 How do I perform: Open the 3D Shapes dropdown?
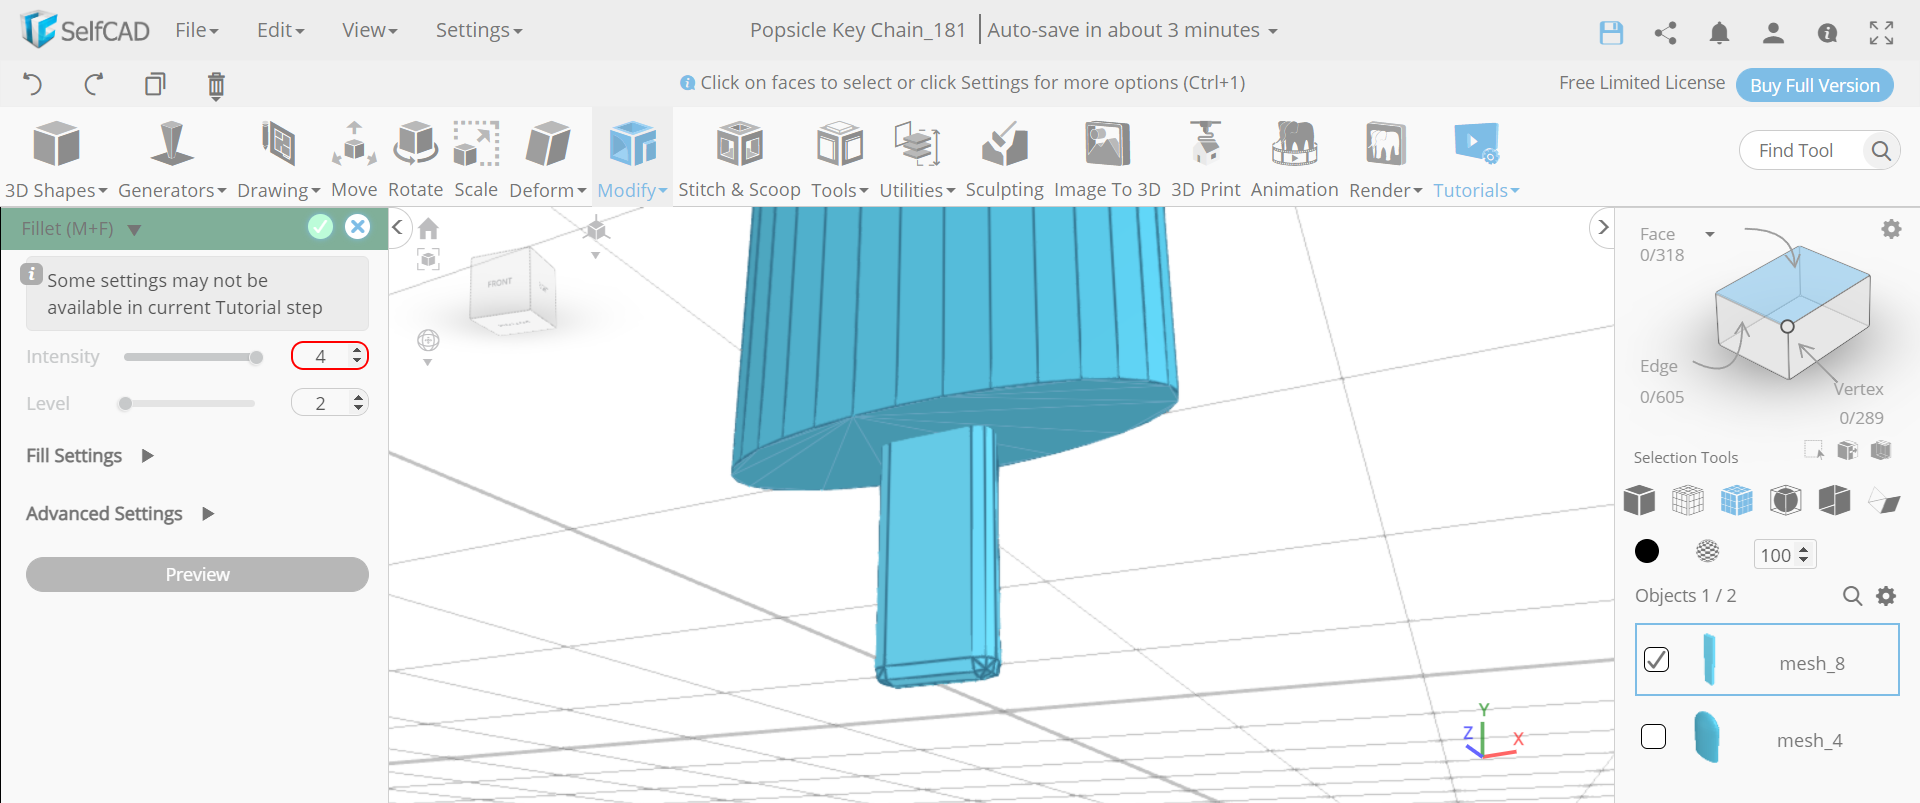point(56,160)
